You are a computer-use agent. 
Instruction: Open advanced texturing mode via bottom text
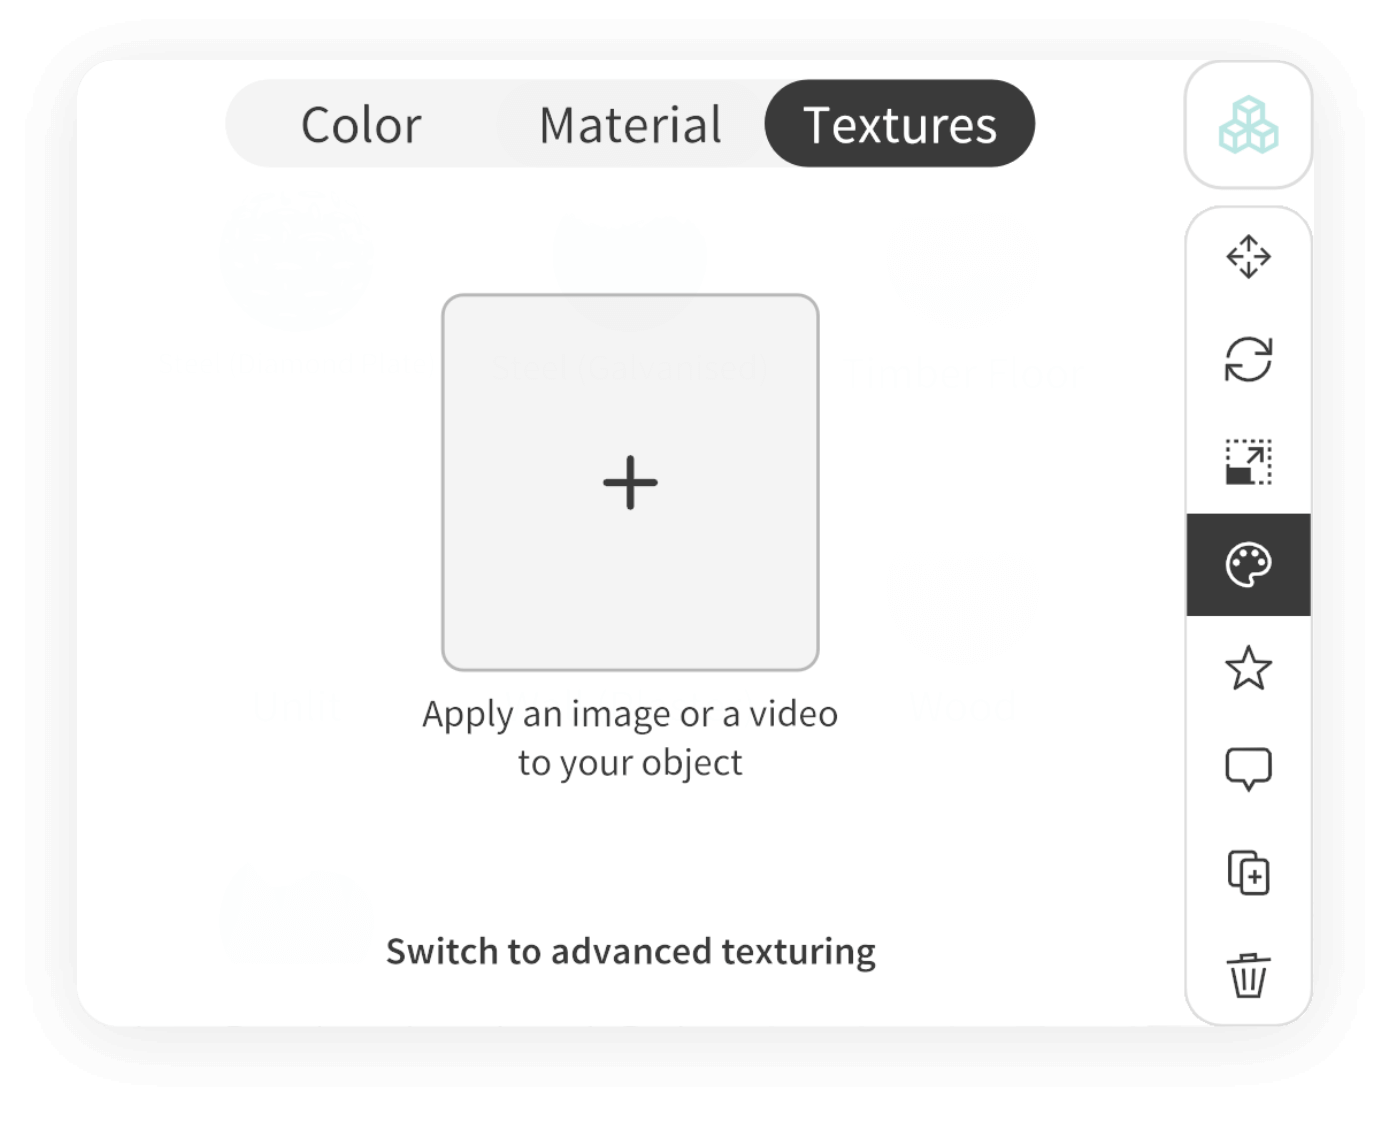[631, 951]
